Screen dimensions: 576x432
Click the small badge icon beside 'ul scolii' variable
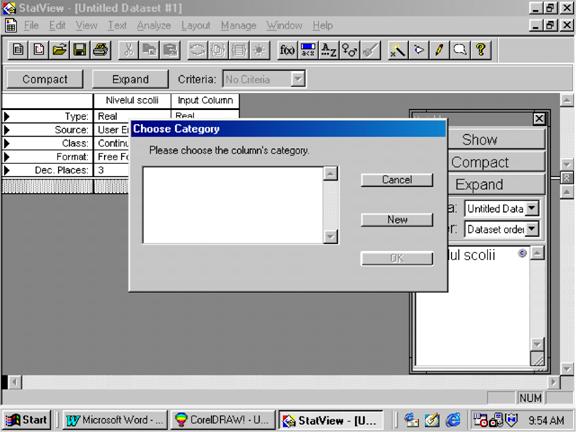tap(522, 253)
